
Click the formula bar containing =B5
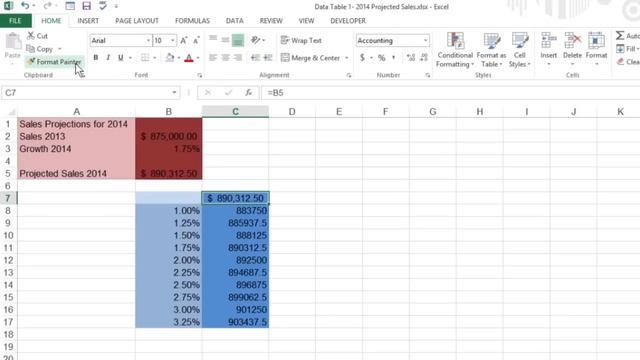point(451,93)
